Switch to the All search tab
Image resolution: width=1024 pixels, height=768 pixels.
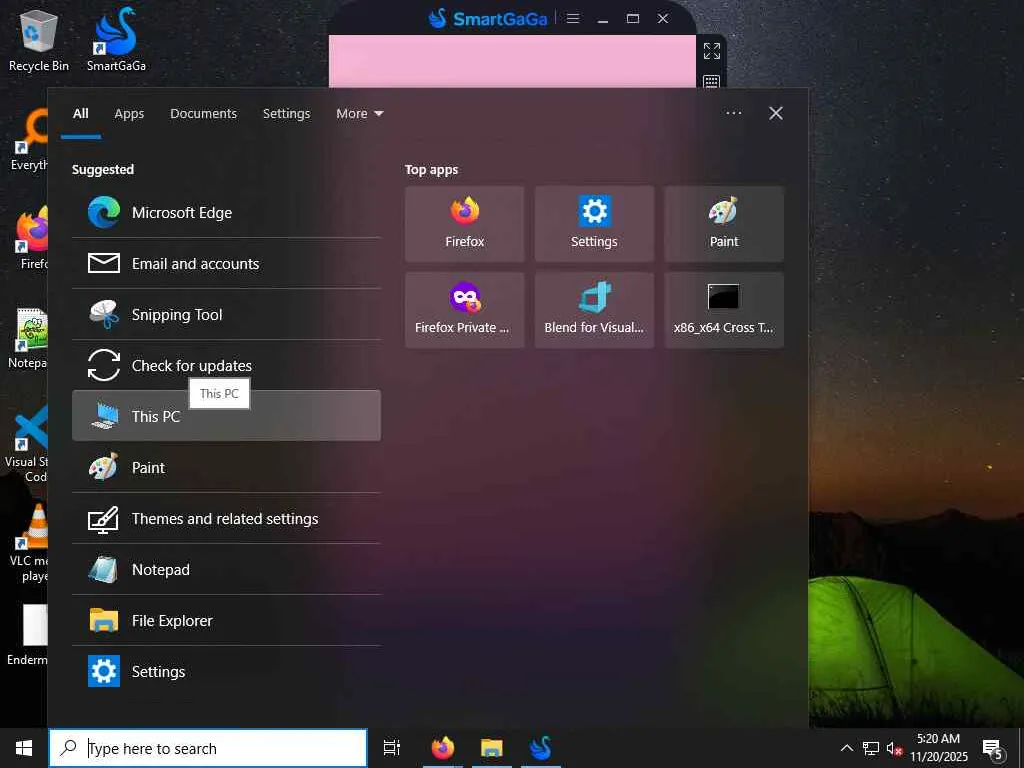click(x=81, y=114)
